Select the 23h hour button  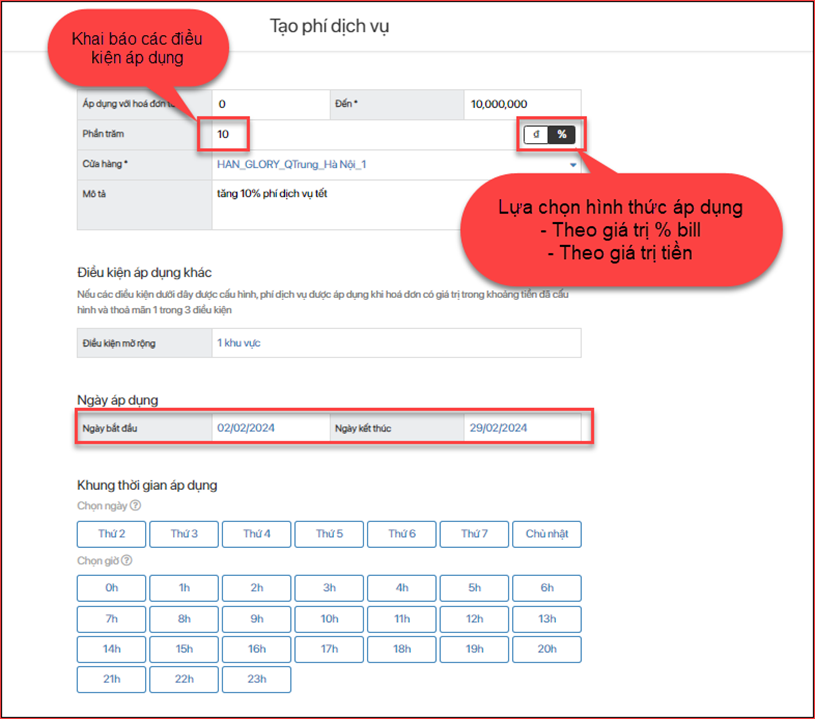[x=256, y=680]
